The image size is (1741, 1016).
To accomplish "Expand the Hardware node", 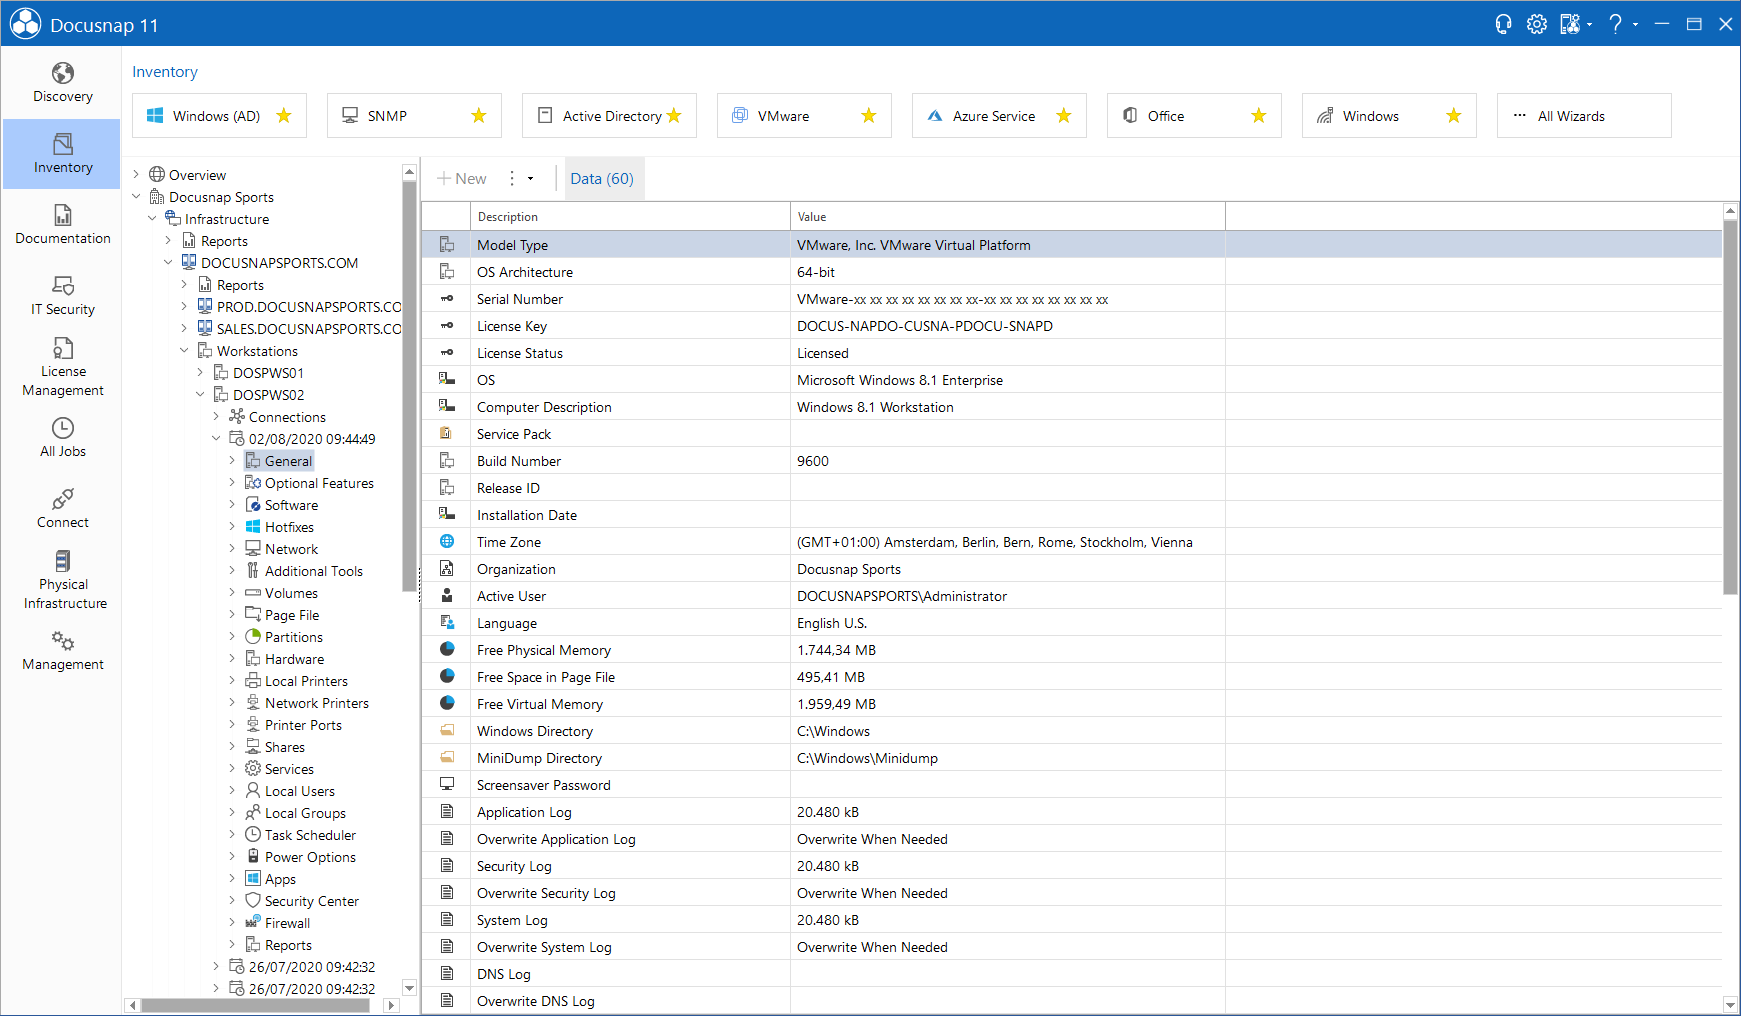I will coord(232,659).
